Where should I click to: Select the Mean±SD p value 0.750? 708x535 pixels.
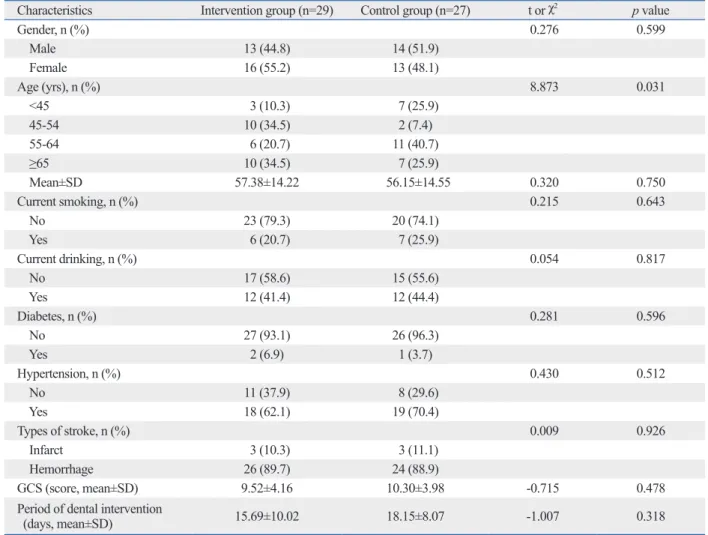pos(651,182)
